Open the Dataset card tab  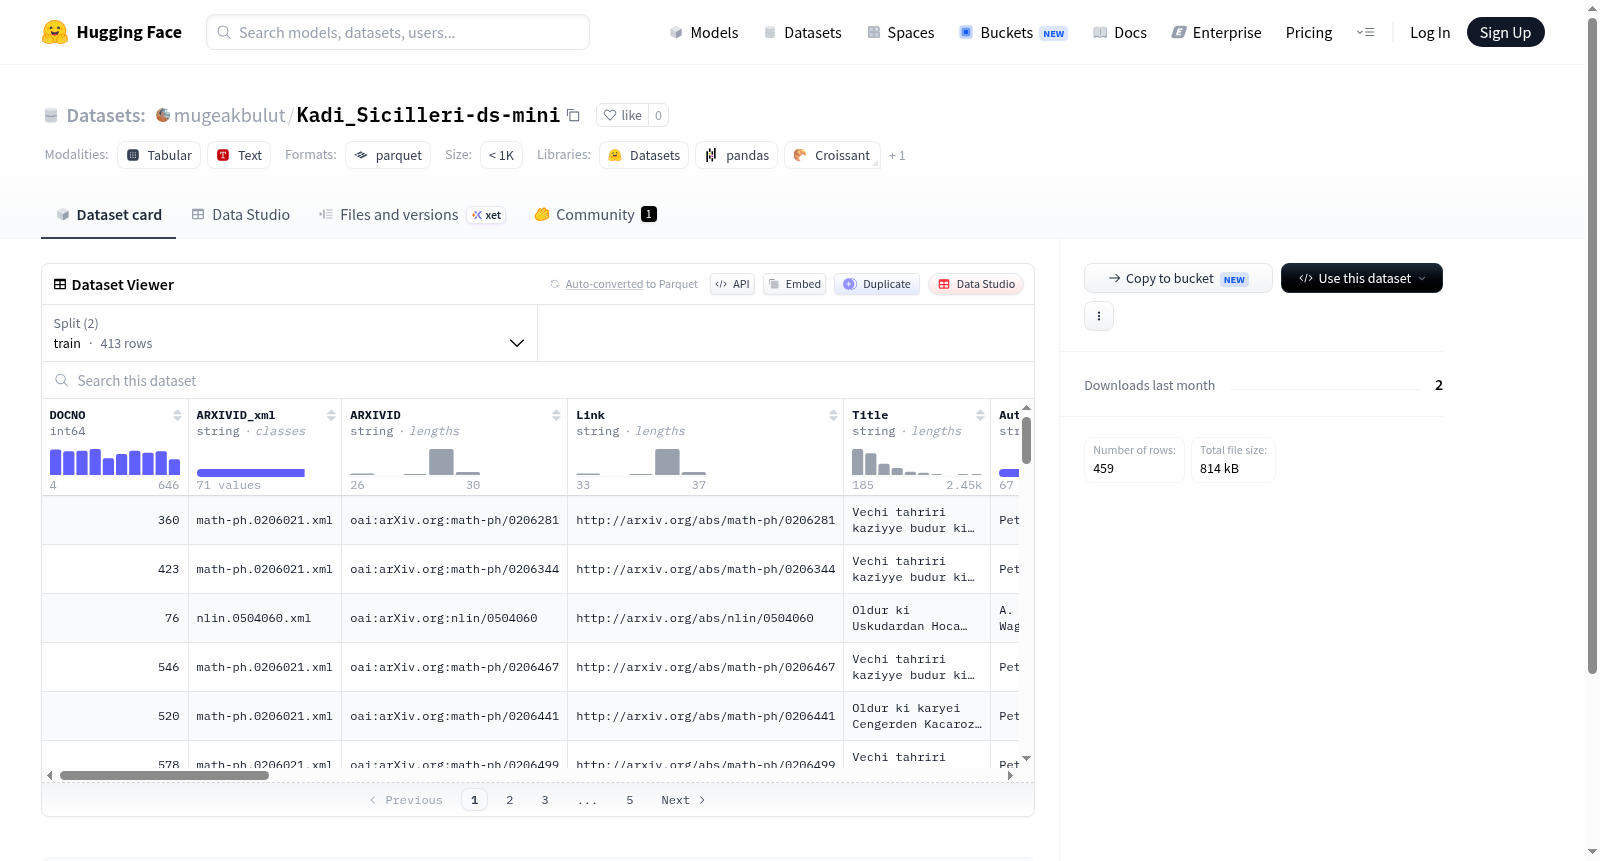109,214
